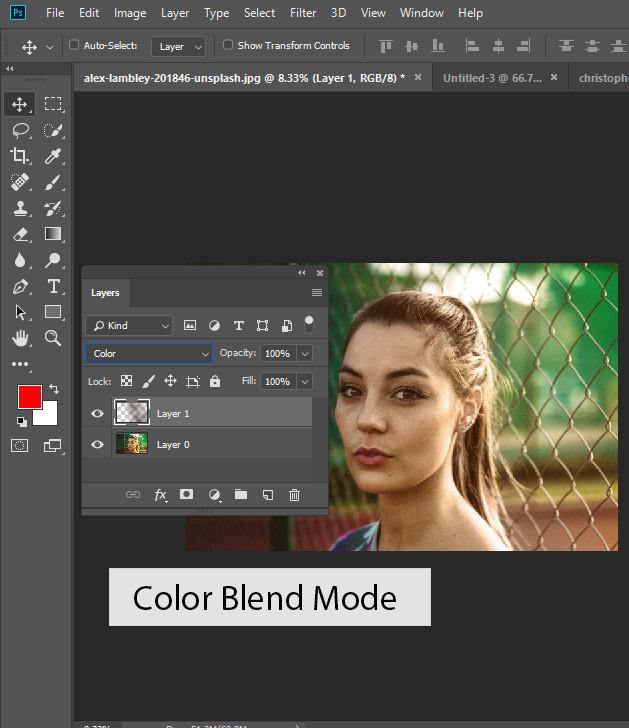Switch to the Untitled-3 document tab

click(492, 78)
